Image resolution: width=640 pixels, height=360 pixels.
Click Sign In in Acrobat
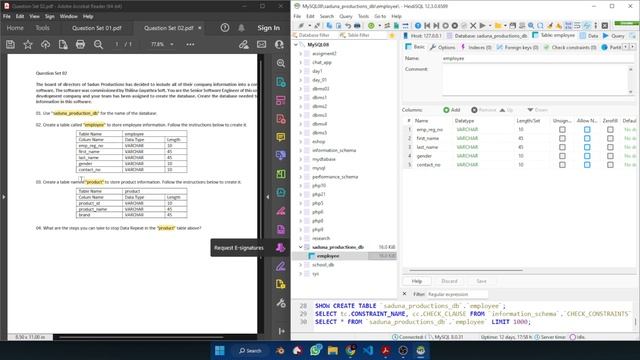(268, 28)
